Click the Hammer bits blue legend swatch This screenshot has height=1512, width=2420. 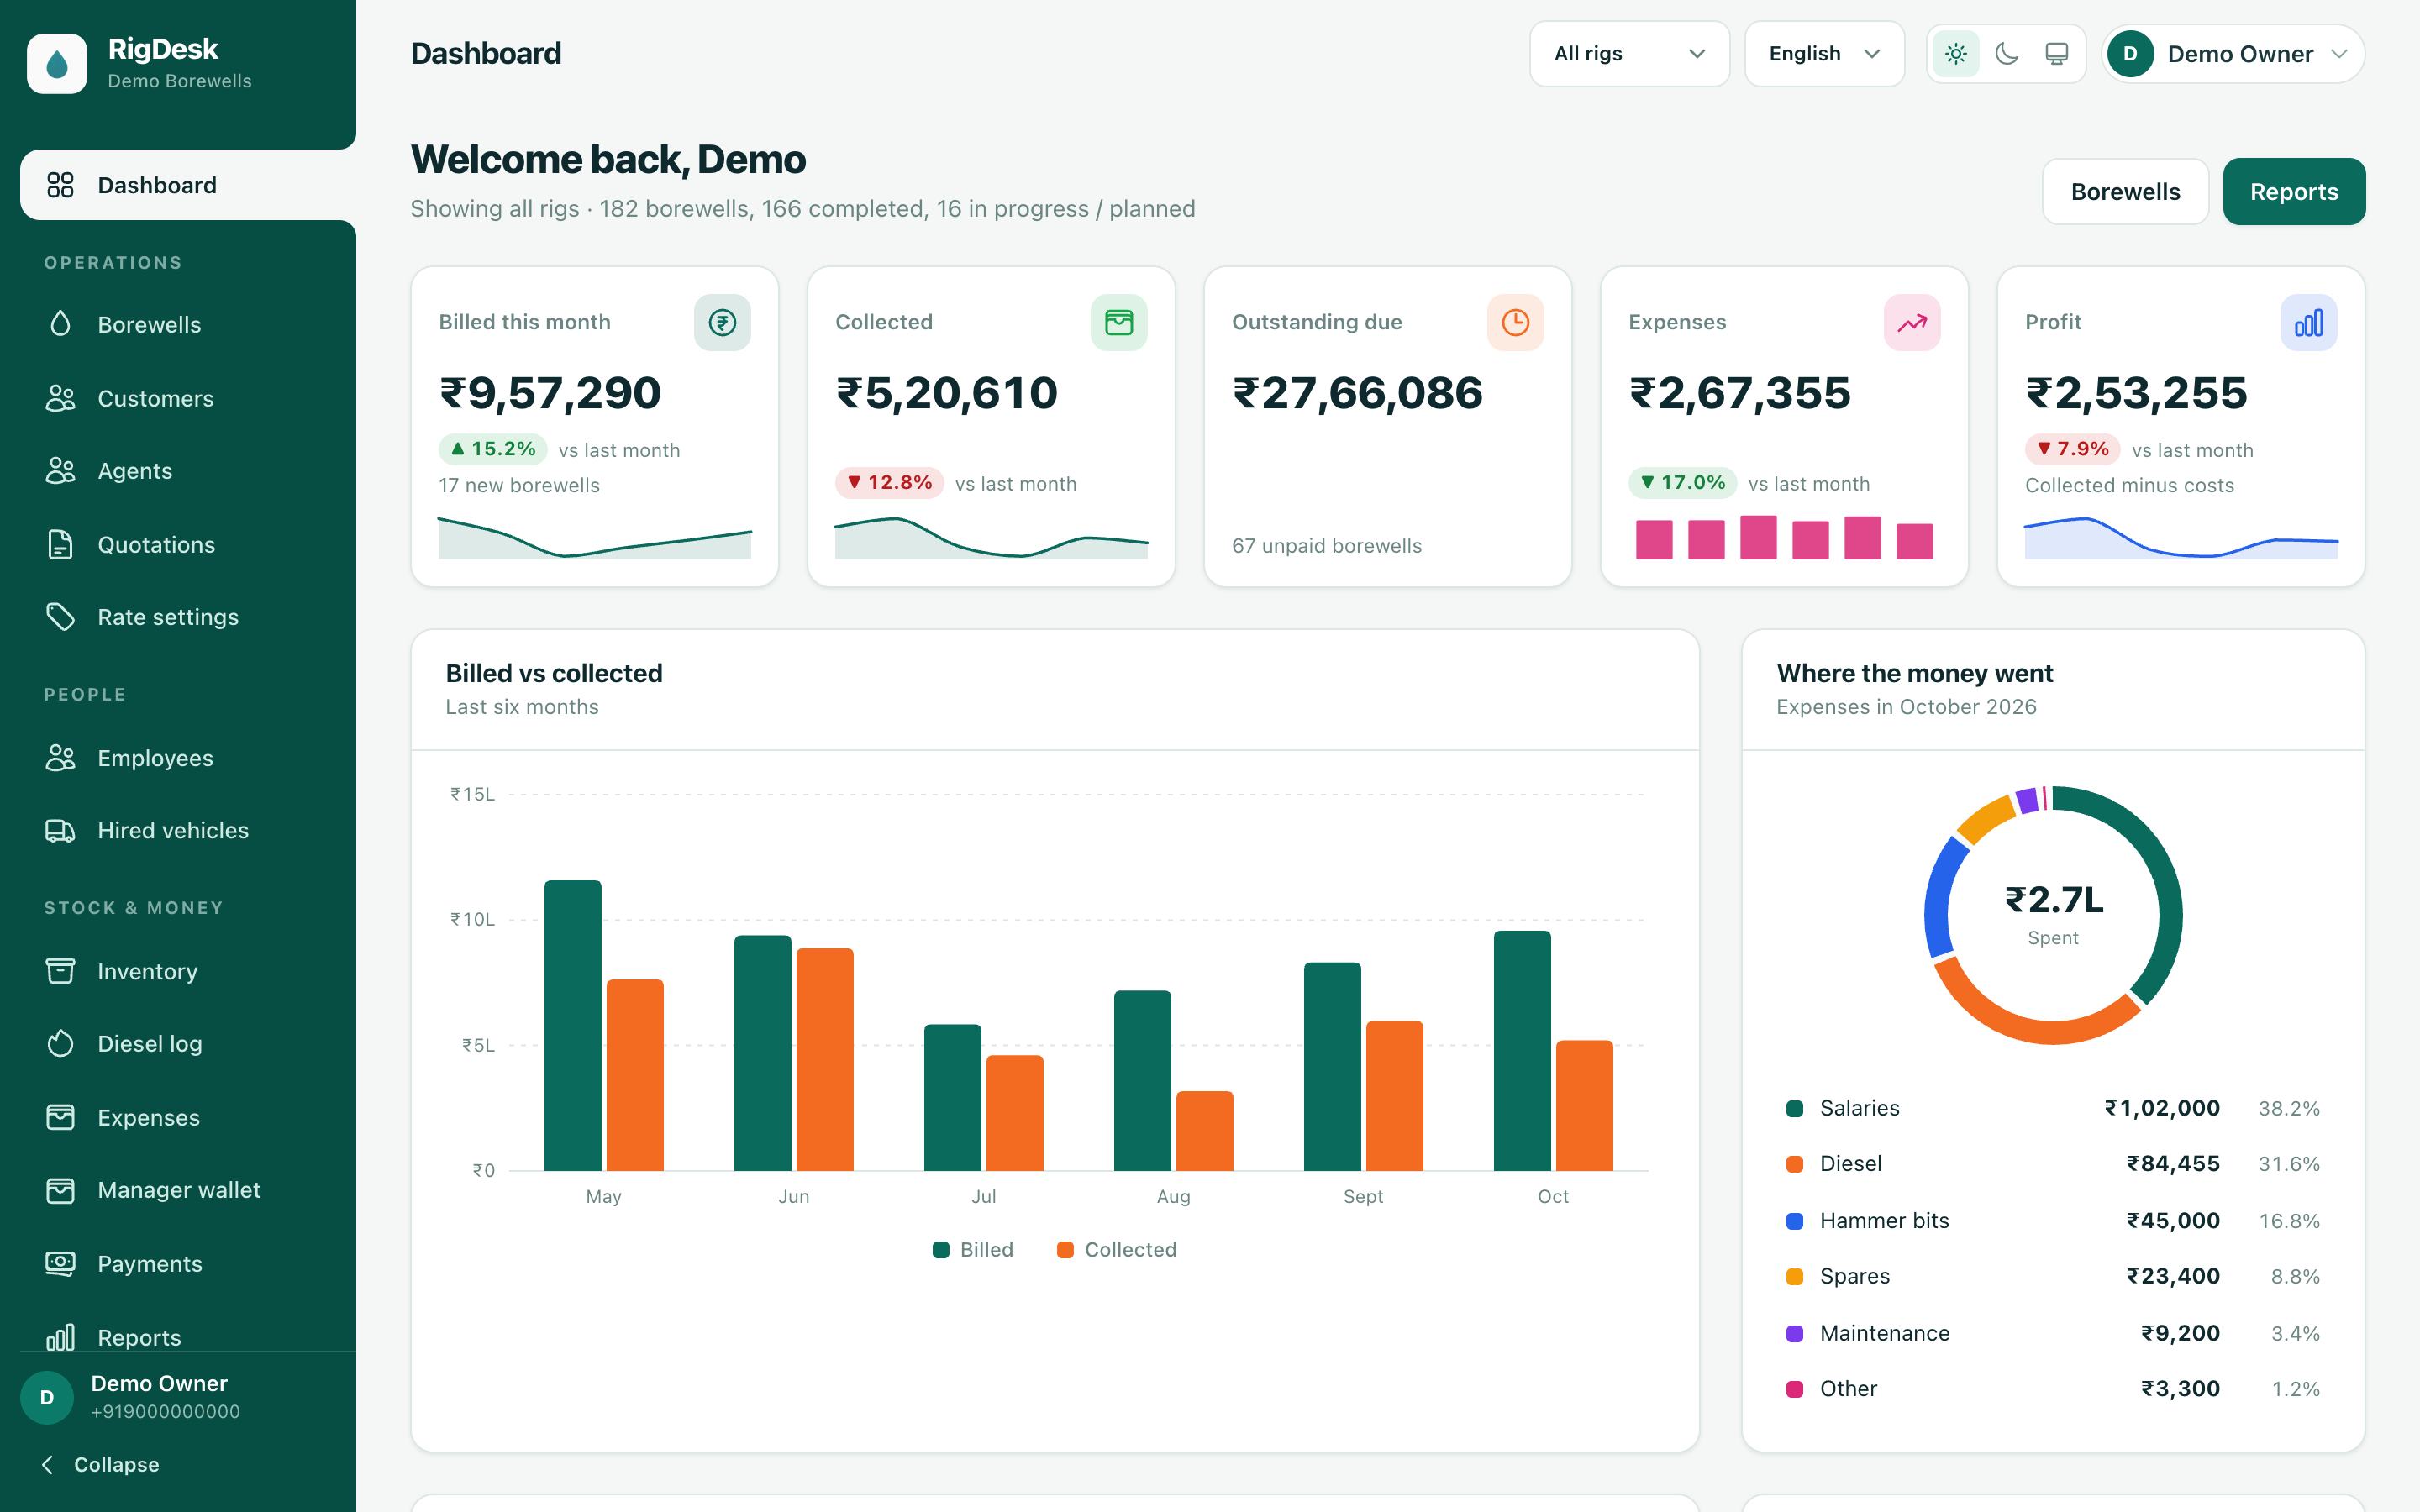coord(1795,1220)
